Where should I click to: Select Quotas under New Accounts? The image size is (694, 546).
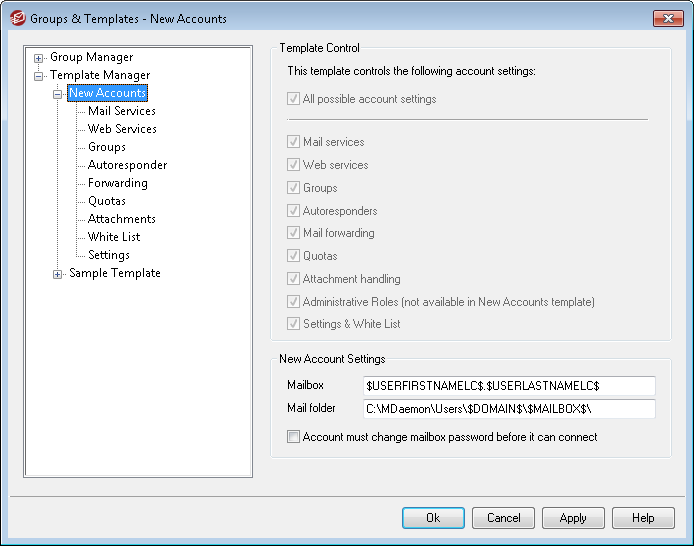[x=106, y=201]
